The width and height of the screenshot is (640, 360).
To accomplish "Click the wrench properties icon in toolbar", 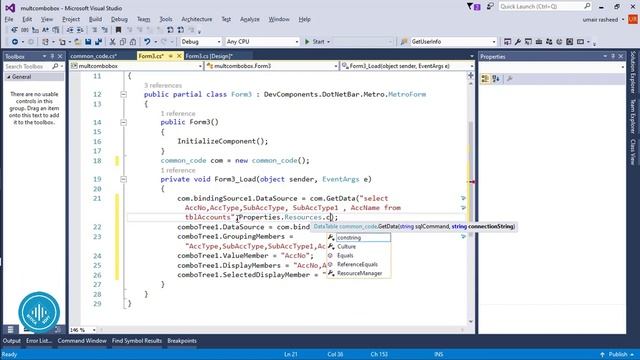I will tap(518, 42).
